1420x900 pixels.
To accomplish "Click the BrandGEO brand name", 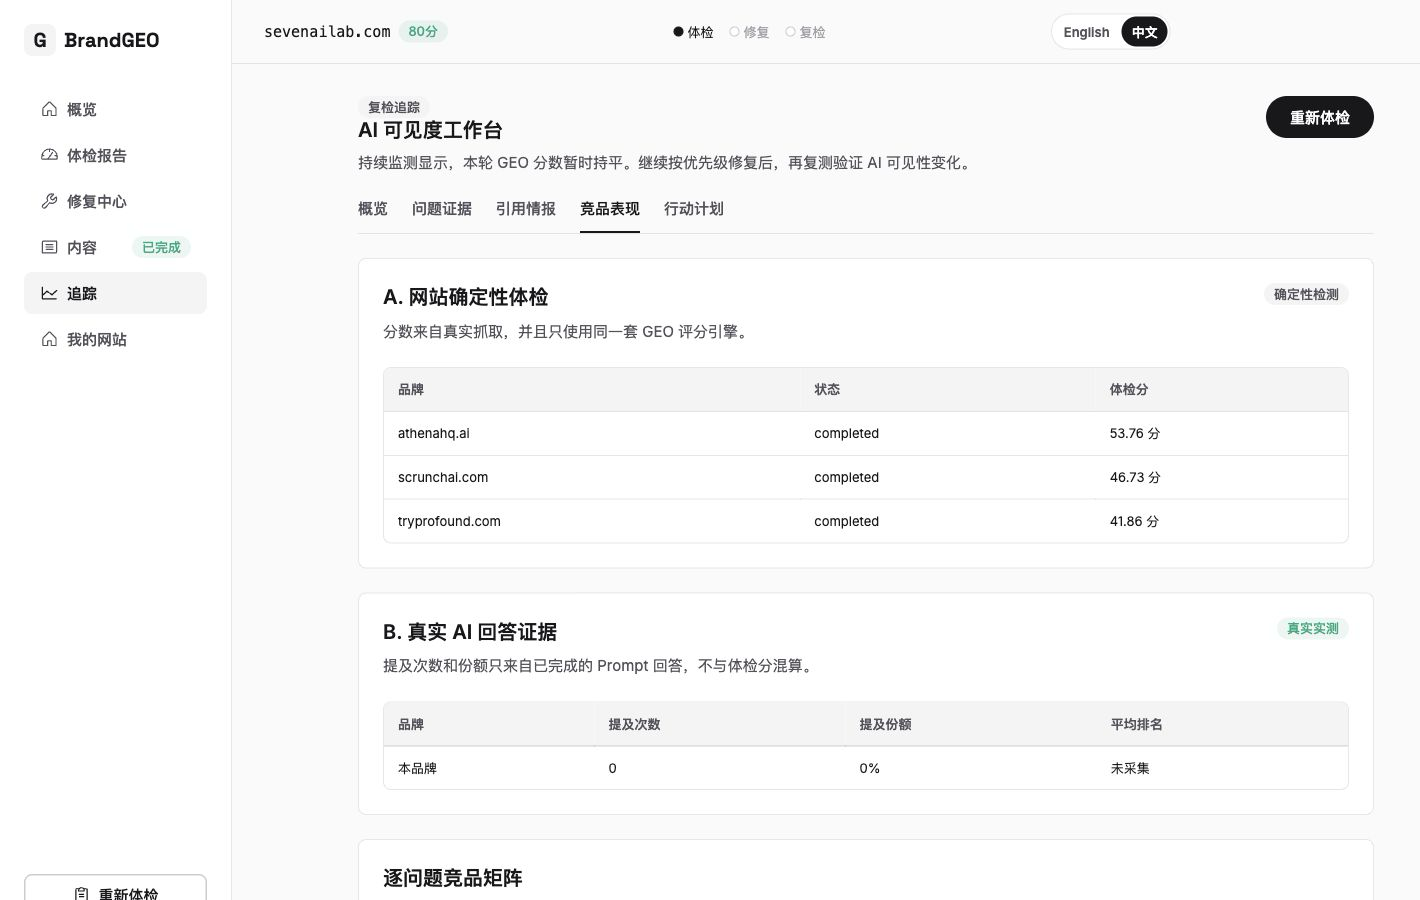I will (112, 40).
